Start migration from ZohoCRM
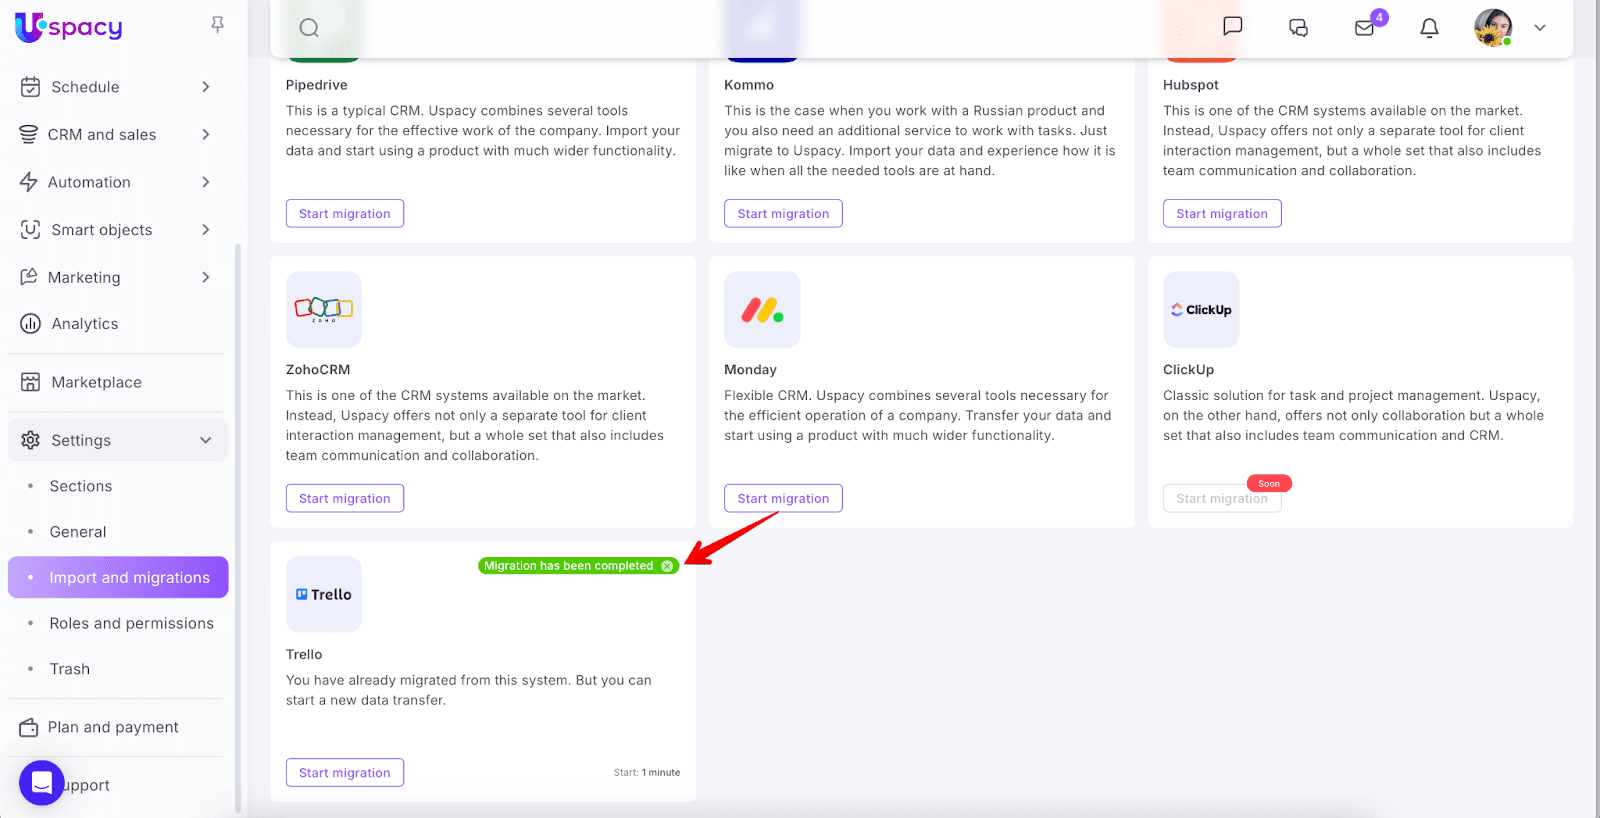The image size is (1600, 818). click(345, 498)
